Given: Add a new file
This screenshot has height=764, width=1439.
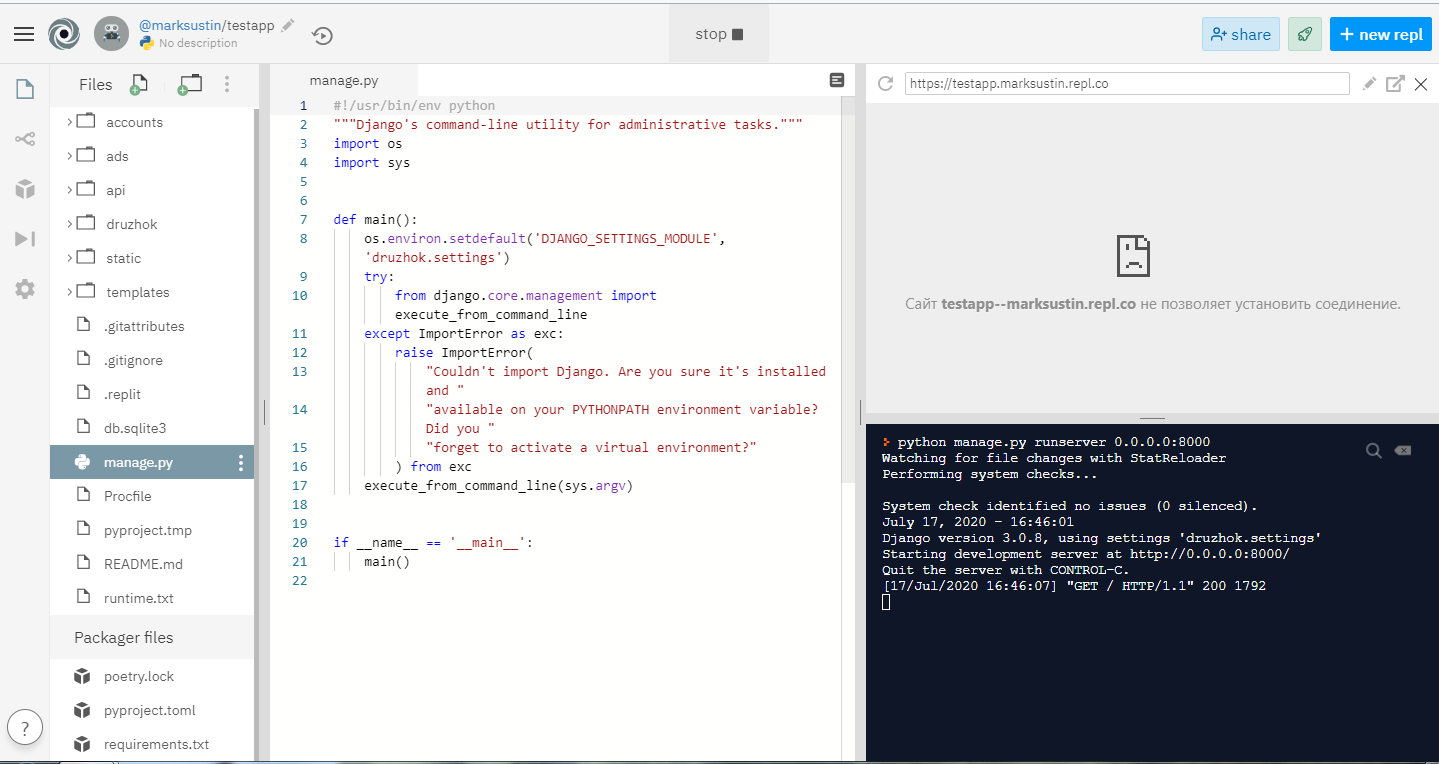Looking at the screenshot, I should 140,85.
